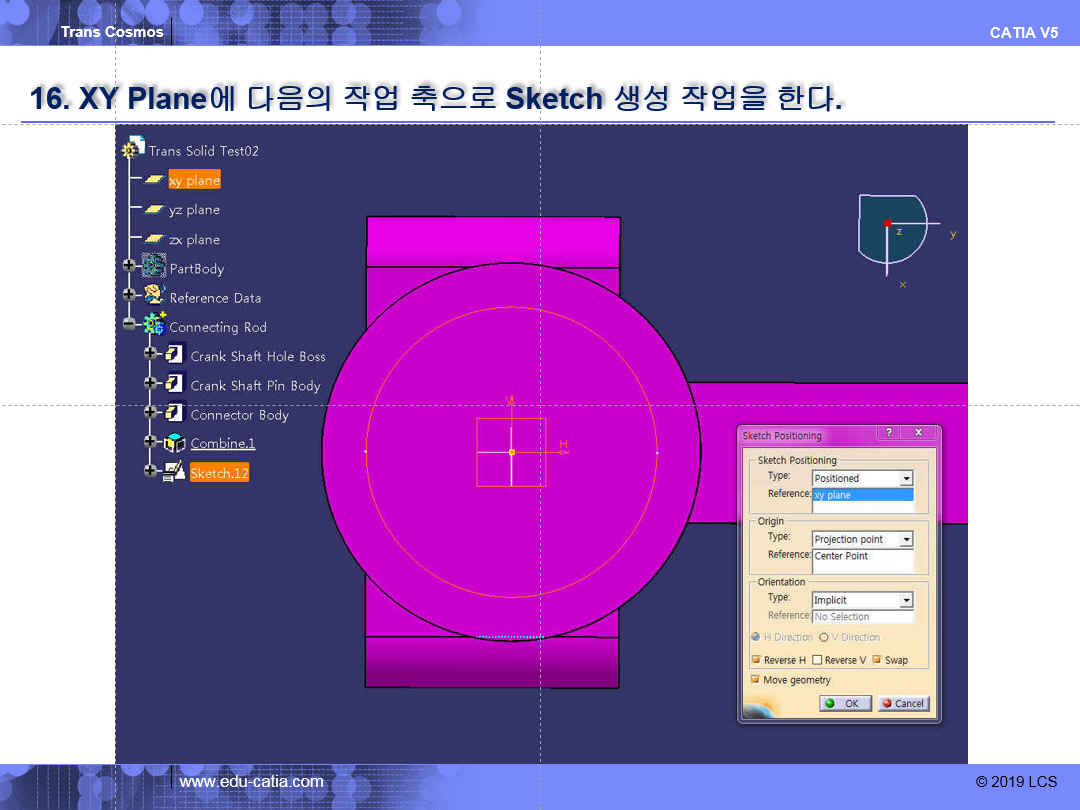This screenshot has width=1080, height=810.
Task: Select the yz plane icon in tree
Action: point(153,210)
